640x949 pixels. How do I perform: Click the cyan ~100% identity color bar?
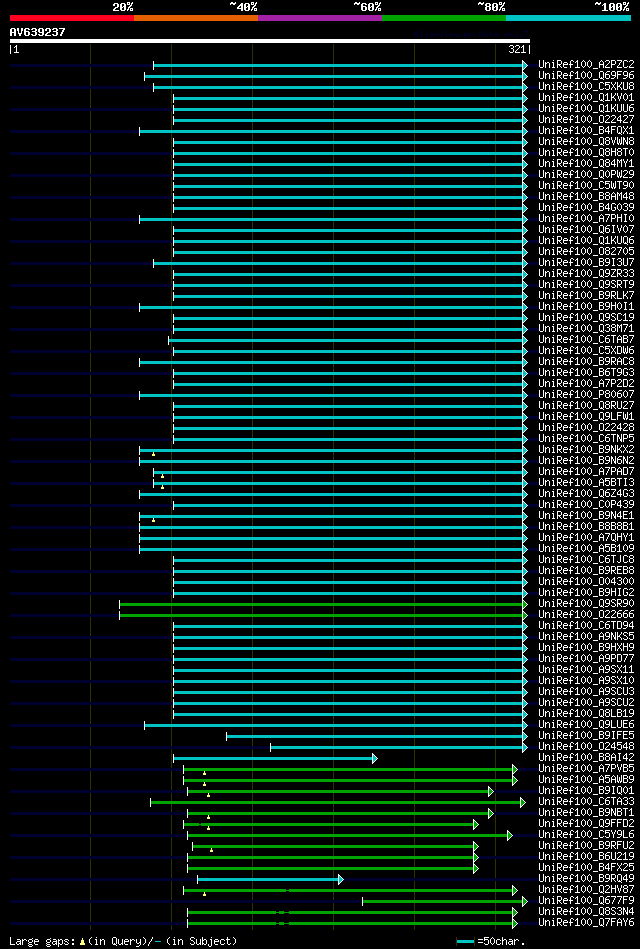[568, 18]
